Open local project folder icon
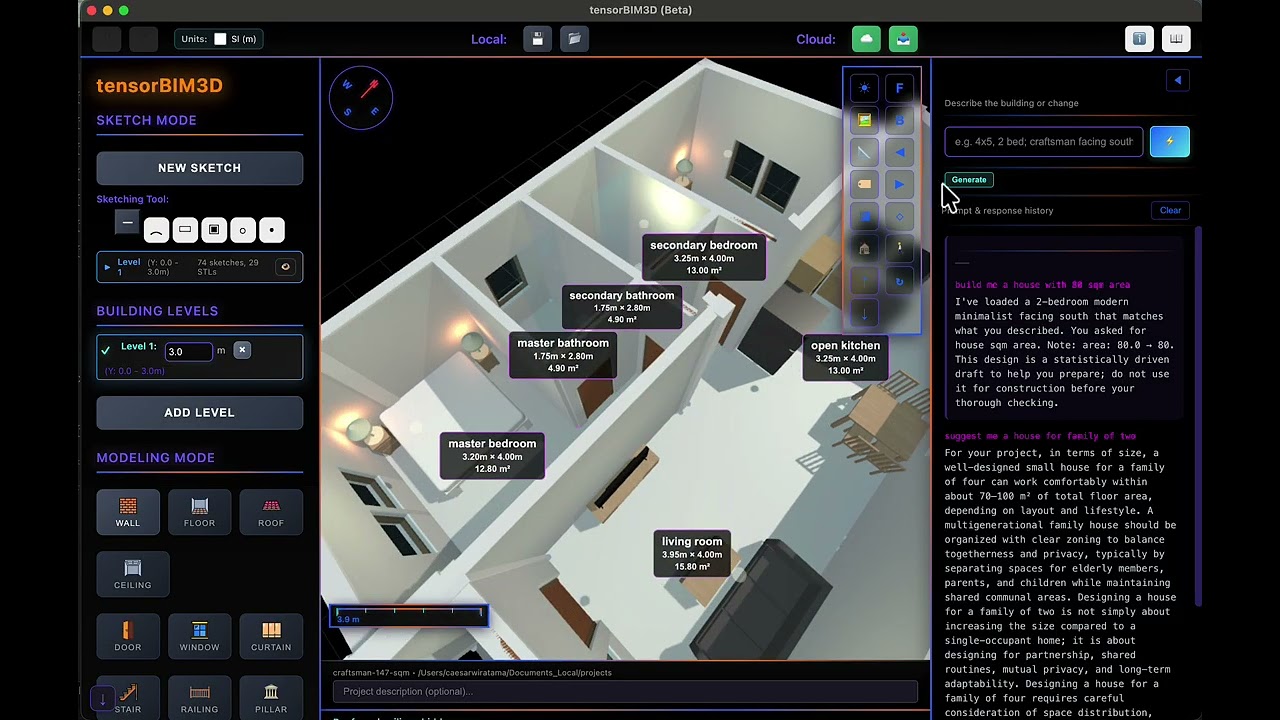 click(x=574, y=39)
